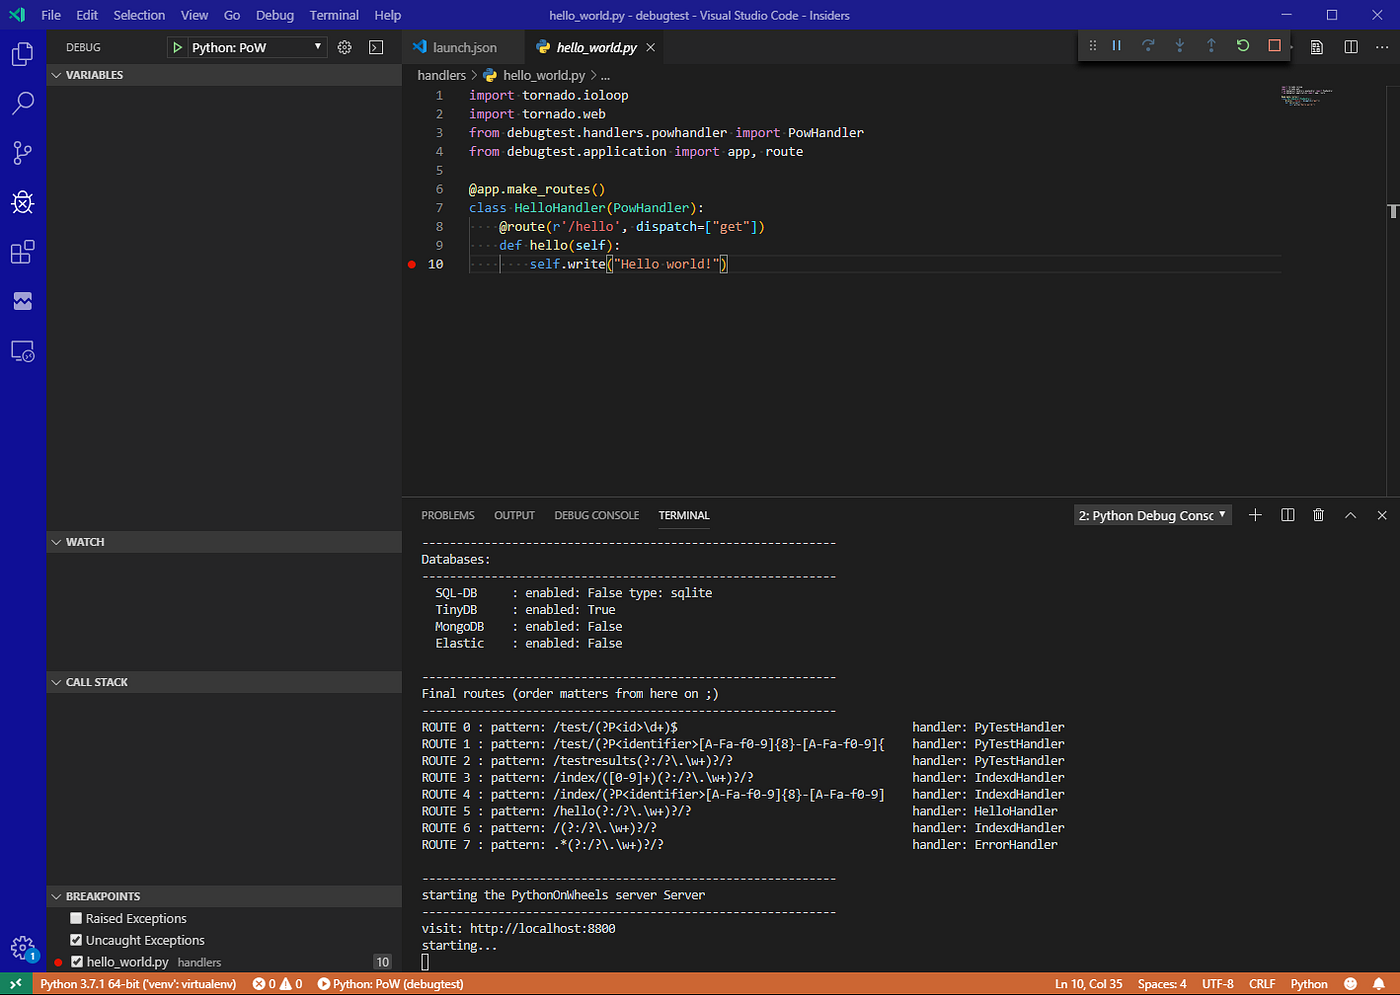Kill terminal using the trash icon
The image size is (1400, 995).
click(x=1318, y=515)
